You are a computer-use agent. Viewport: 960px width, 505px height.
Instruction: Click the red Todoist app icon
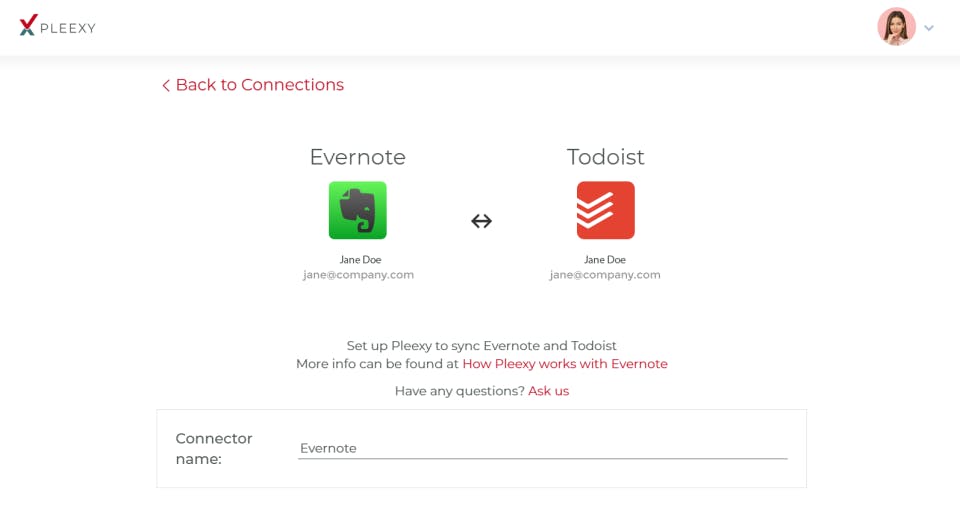[x=605, y=210]
